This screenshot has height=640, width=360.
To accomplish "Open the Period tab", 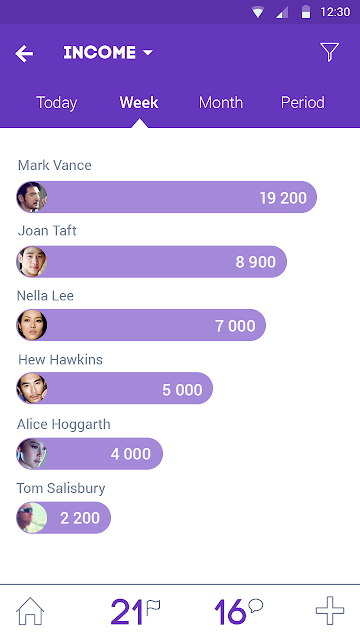I will (303, 102).
